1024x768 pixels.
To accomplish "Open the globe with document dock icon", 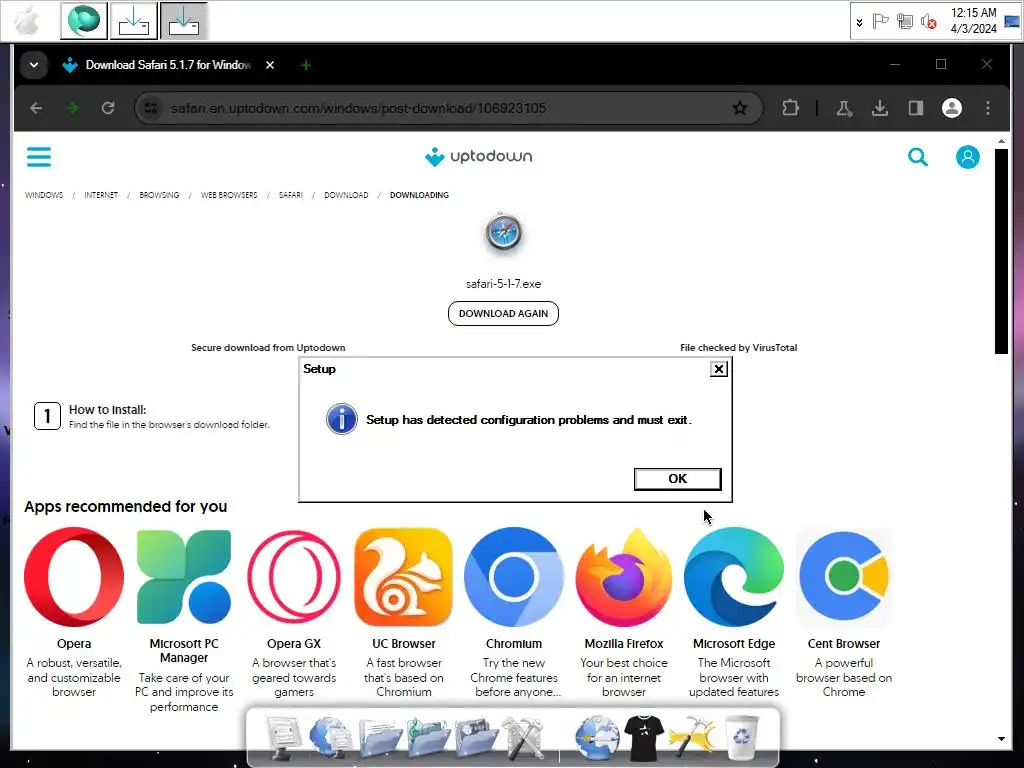I will click(330, 737).
